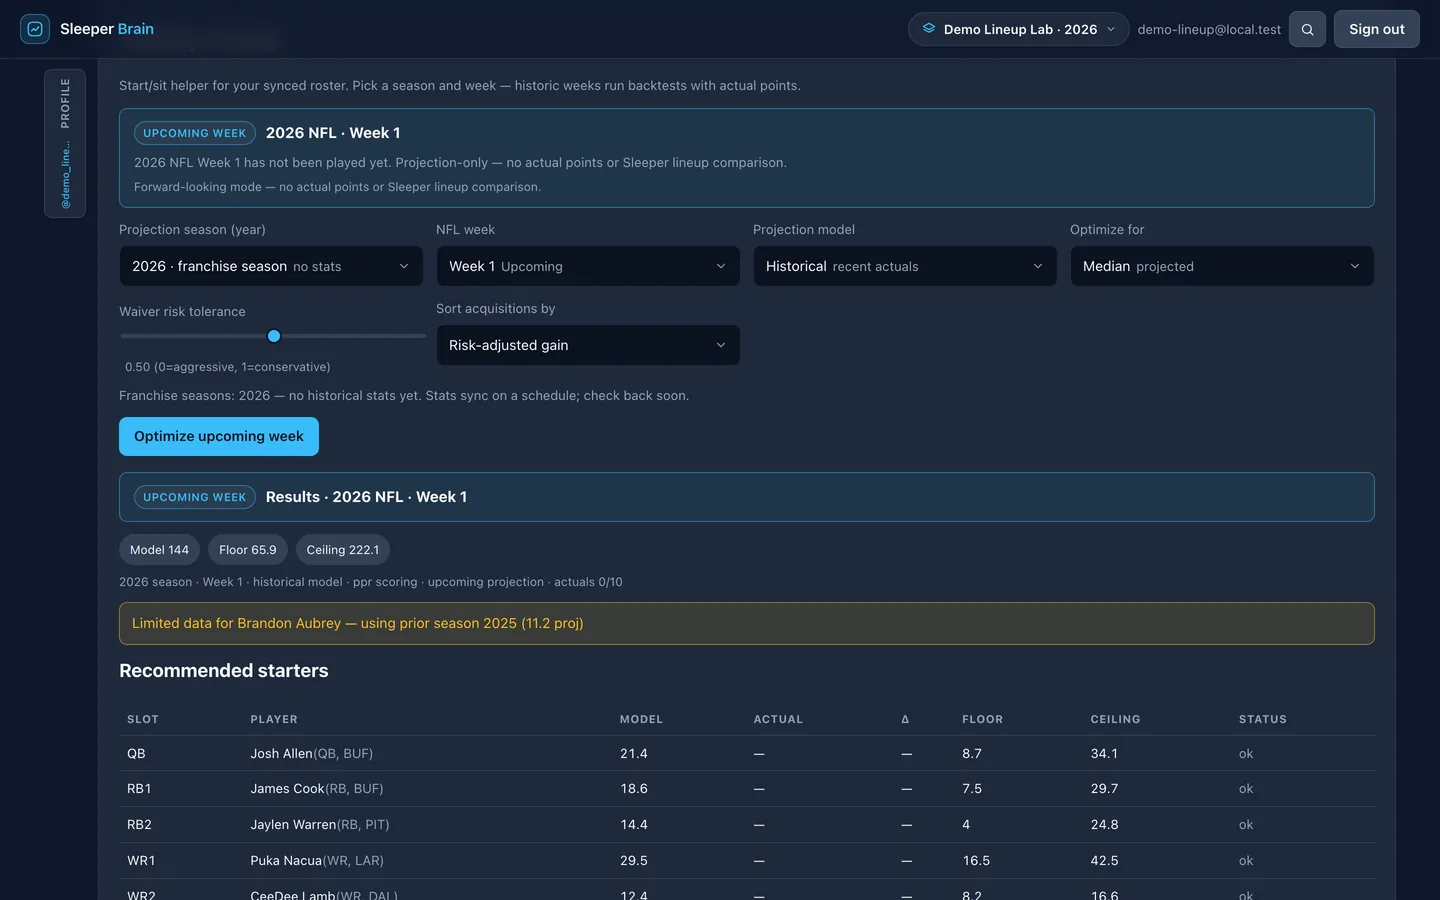
Task: Open the Optimize for dropdown
Action: pos(1222,266)
